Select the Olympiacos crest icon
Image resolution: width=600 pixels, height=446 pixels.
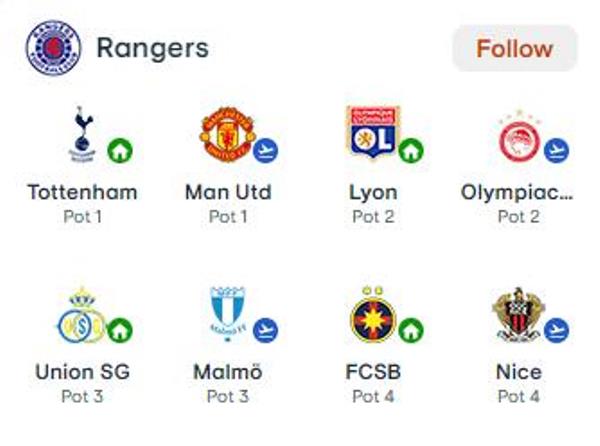(x=519, y=136)
